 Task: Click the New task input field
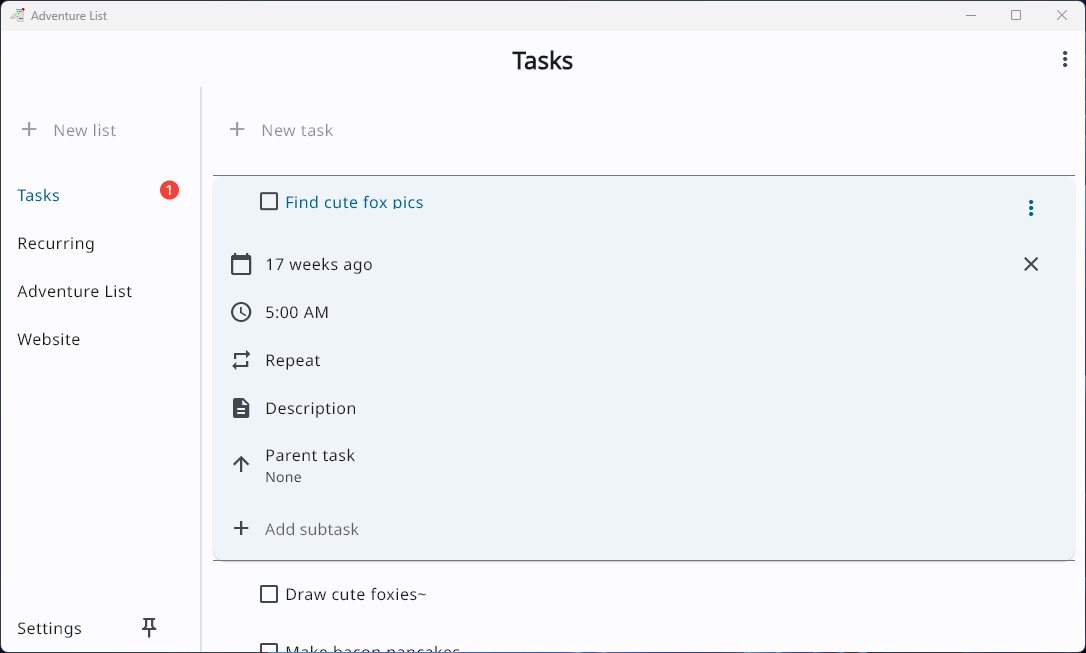coord(644,130)
